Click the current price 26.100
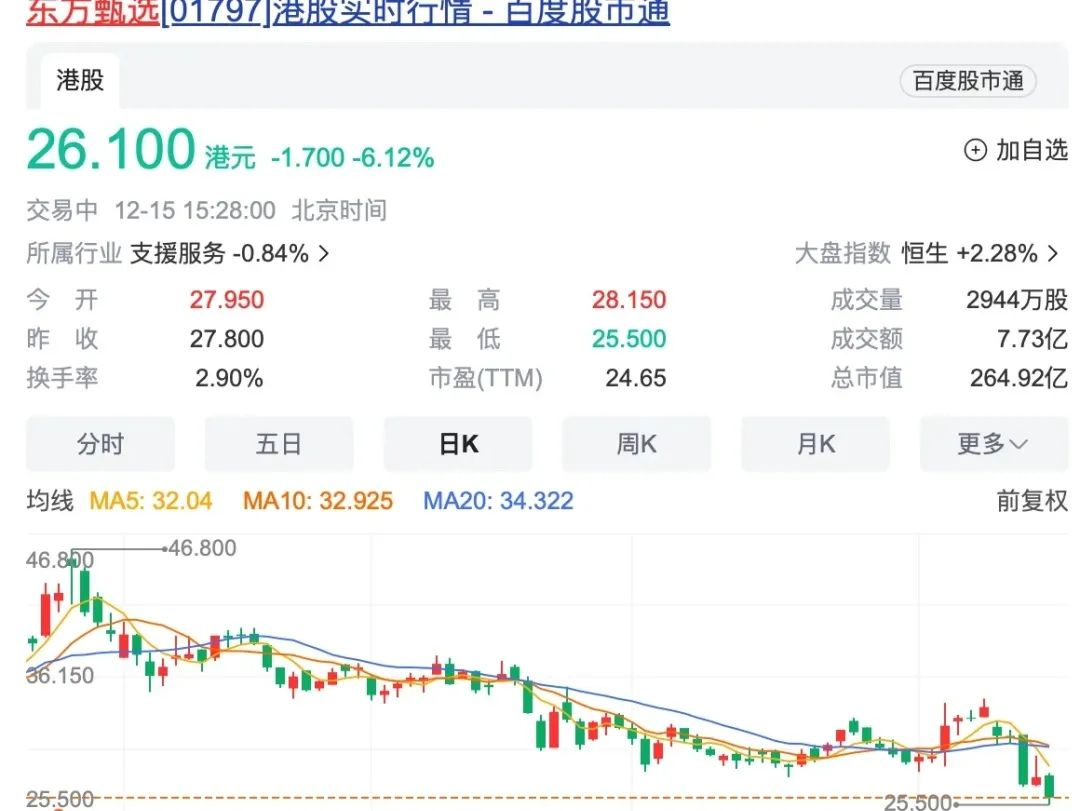 coord(111,149)
